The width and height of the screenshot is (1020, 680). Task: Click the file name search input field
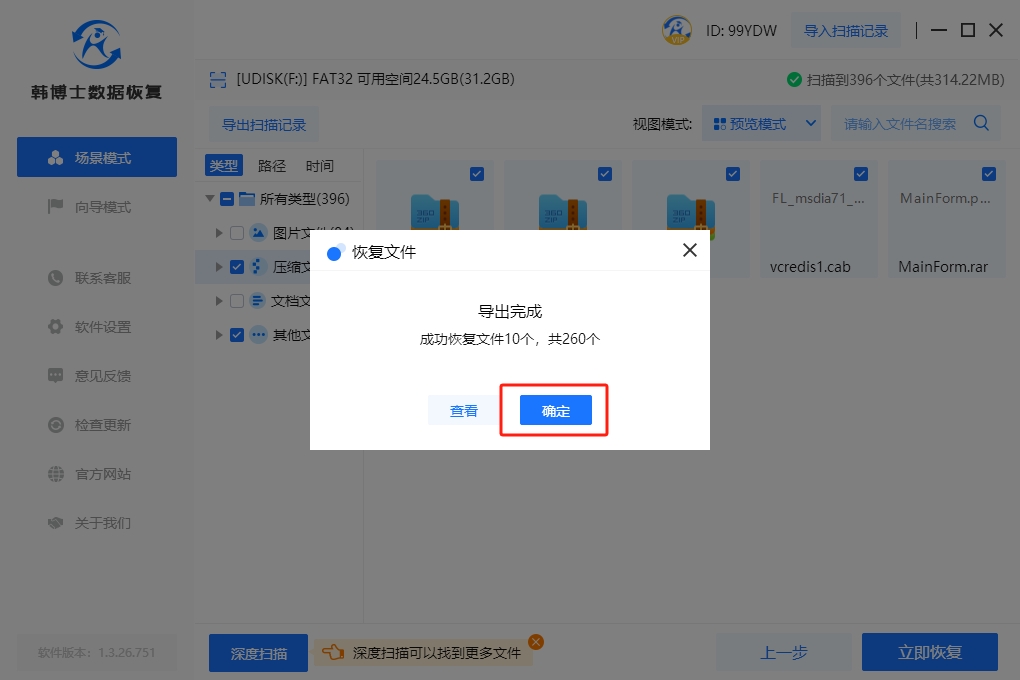(x=899, y=124)
